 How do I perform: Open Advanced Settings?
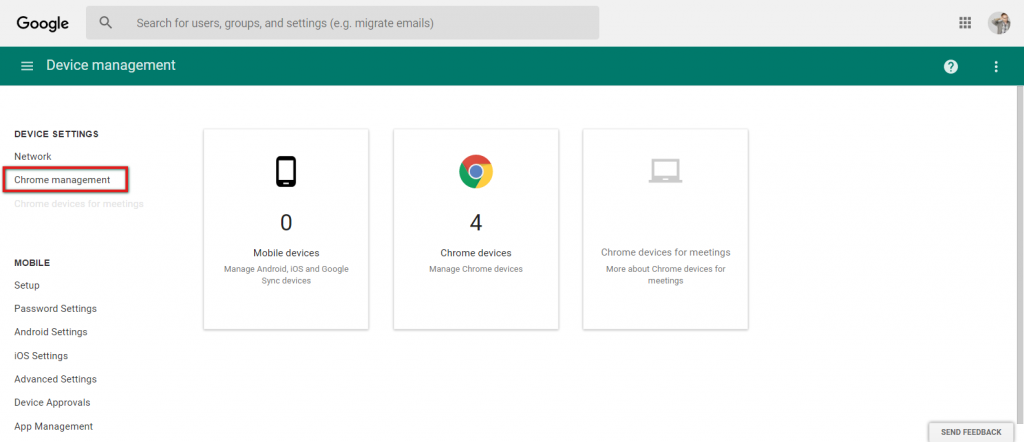pos(56,379)
